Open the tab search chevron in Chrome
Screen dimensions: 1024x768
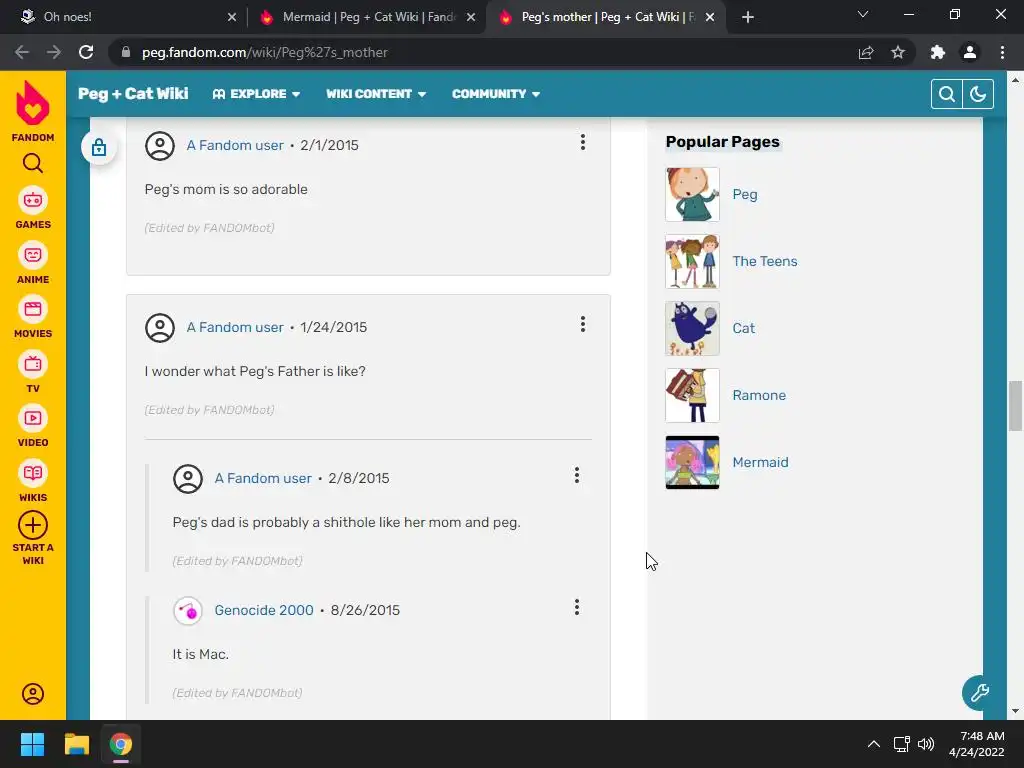[x=863, y=15]
